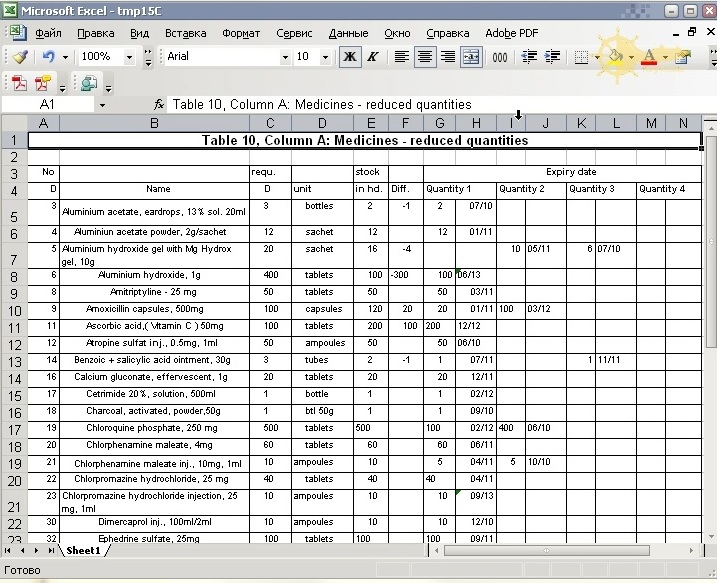Screen dimensions: 717x583
Task: Expand the font size dropdown
Action: 329,57
